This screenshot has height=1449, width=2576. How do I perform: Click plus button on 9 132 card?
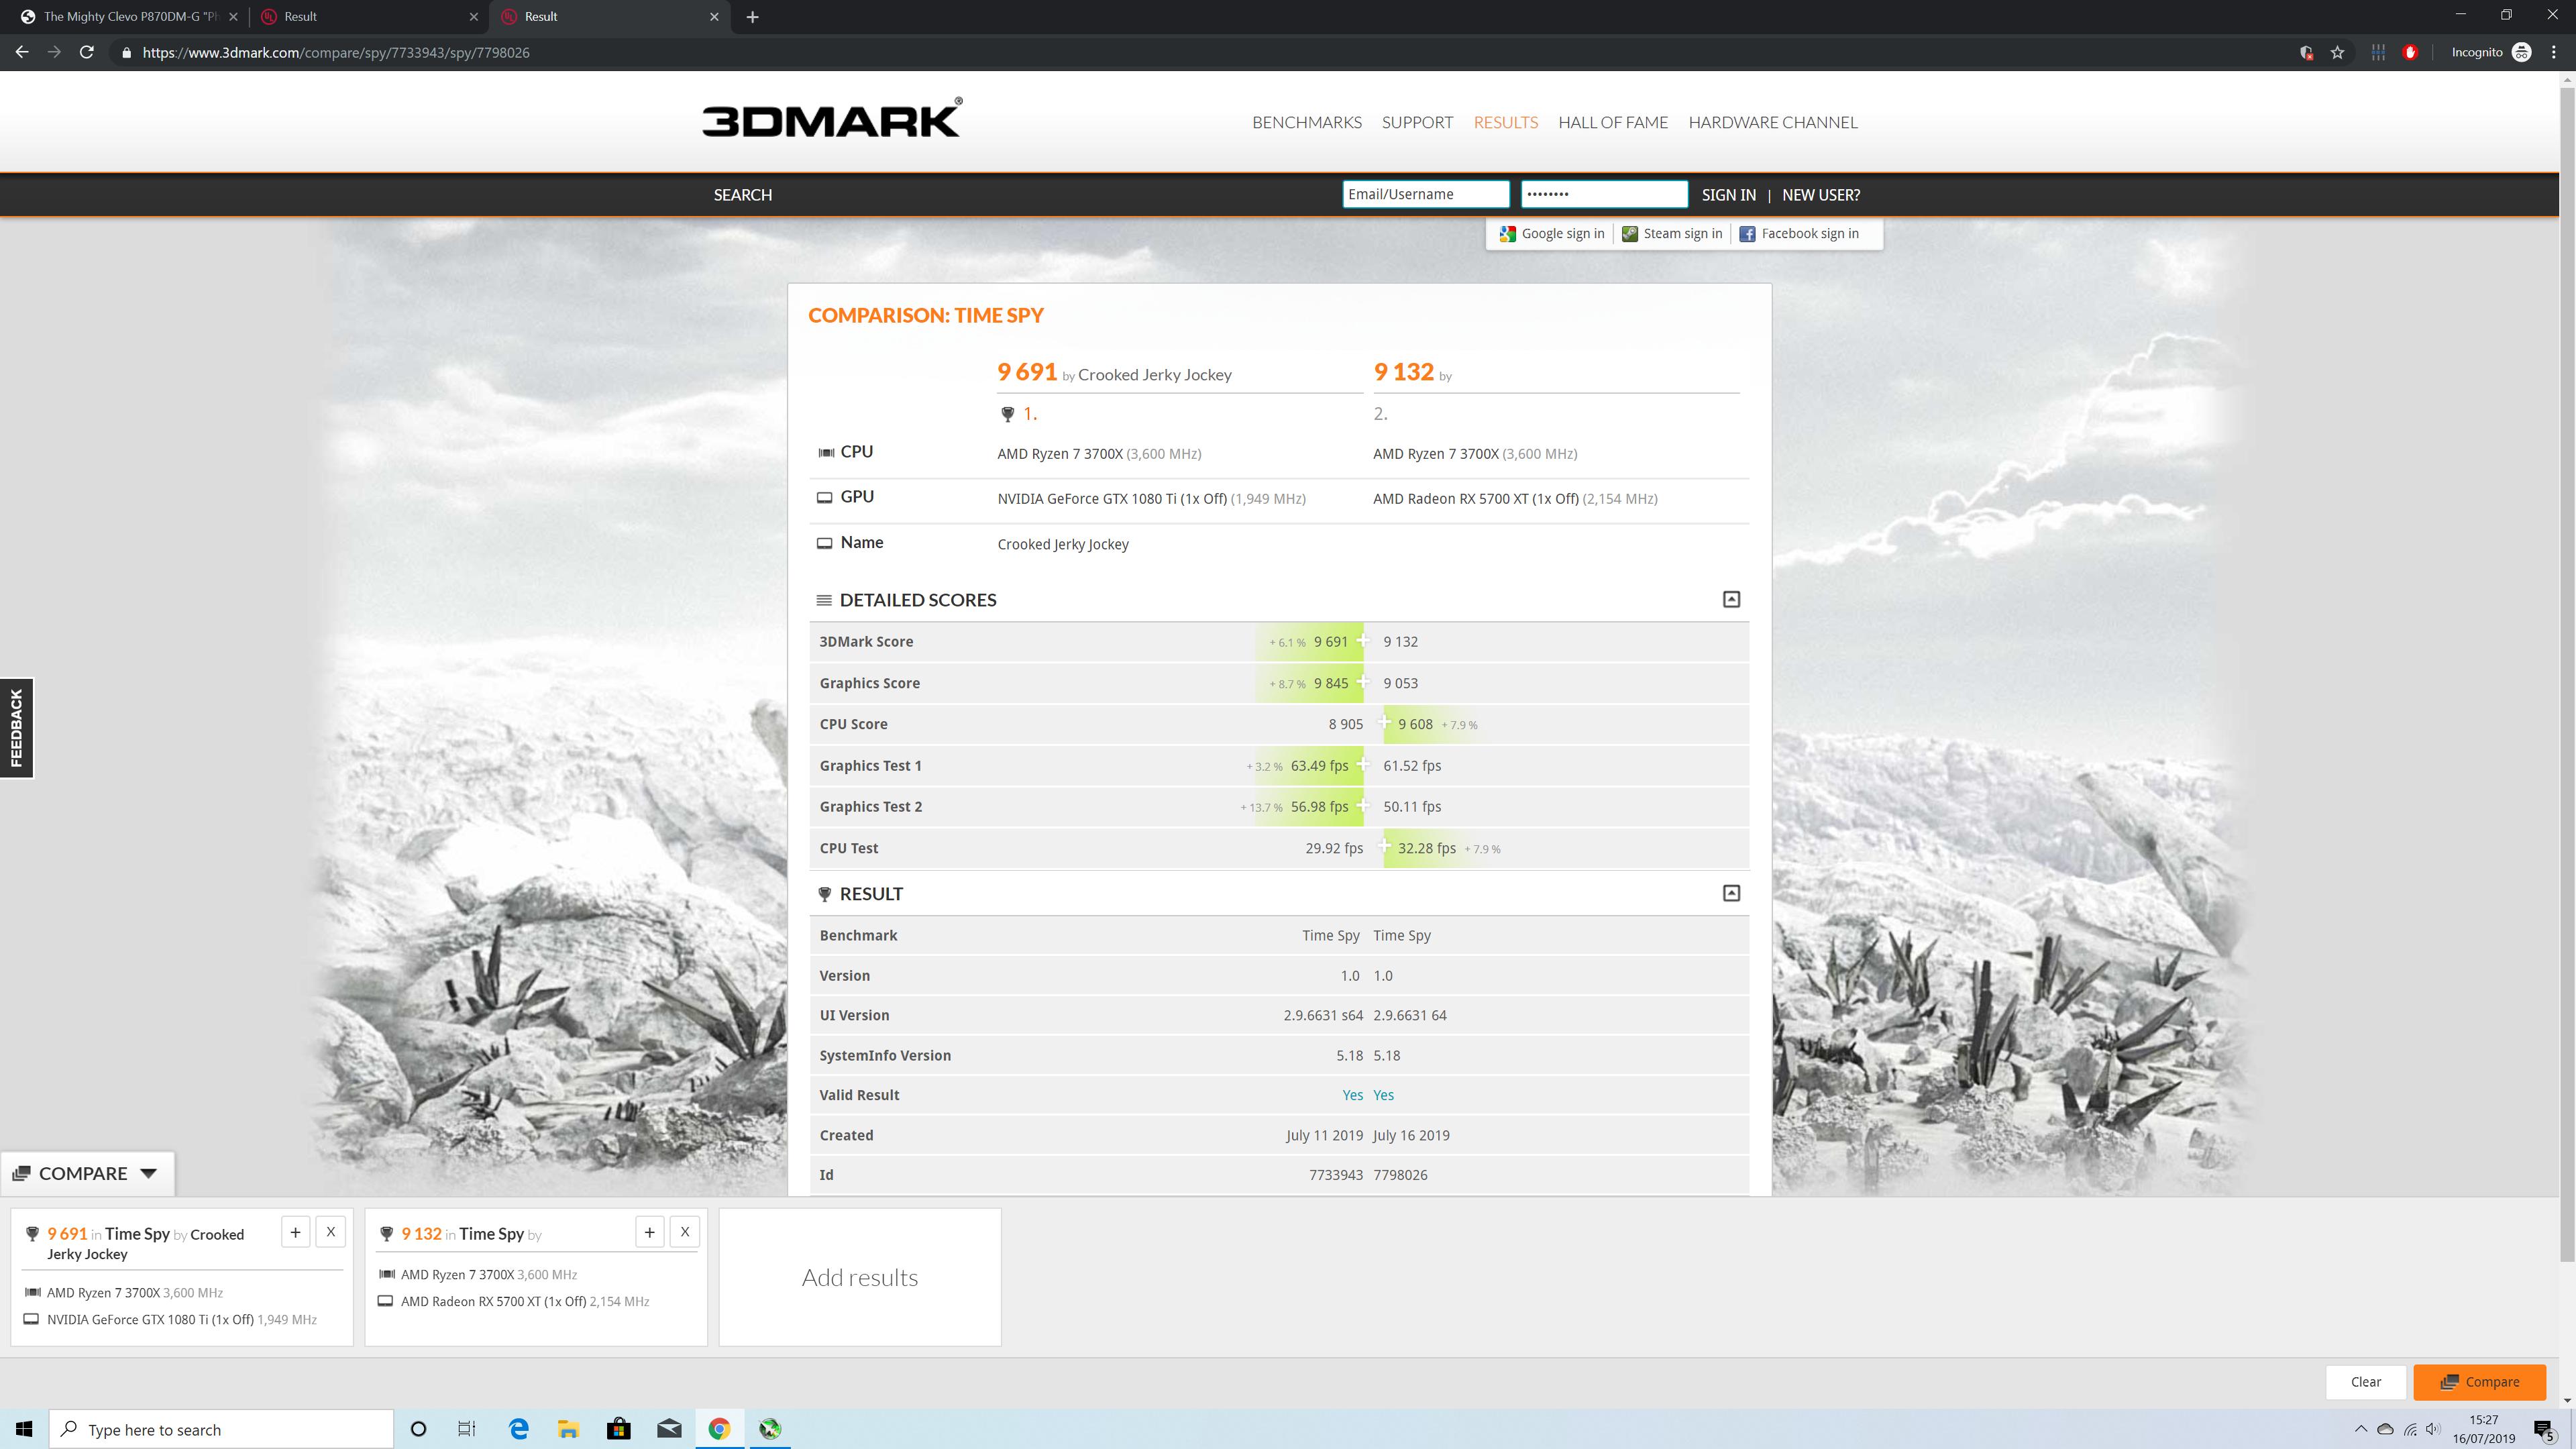(649, 1232)
